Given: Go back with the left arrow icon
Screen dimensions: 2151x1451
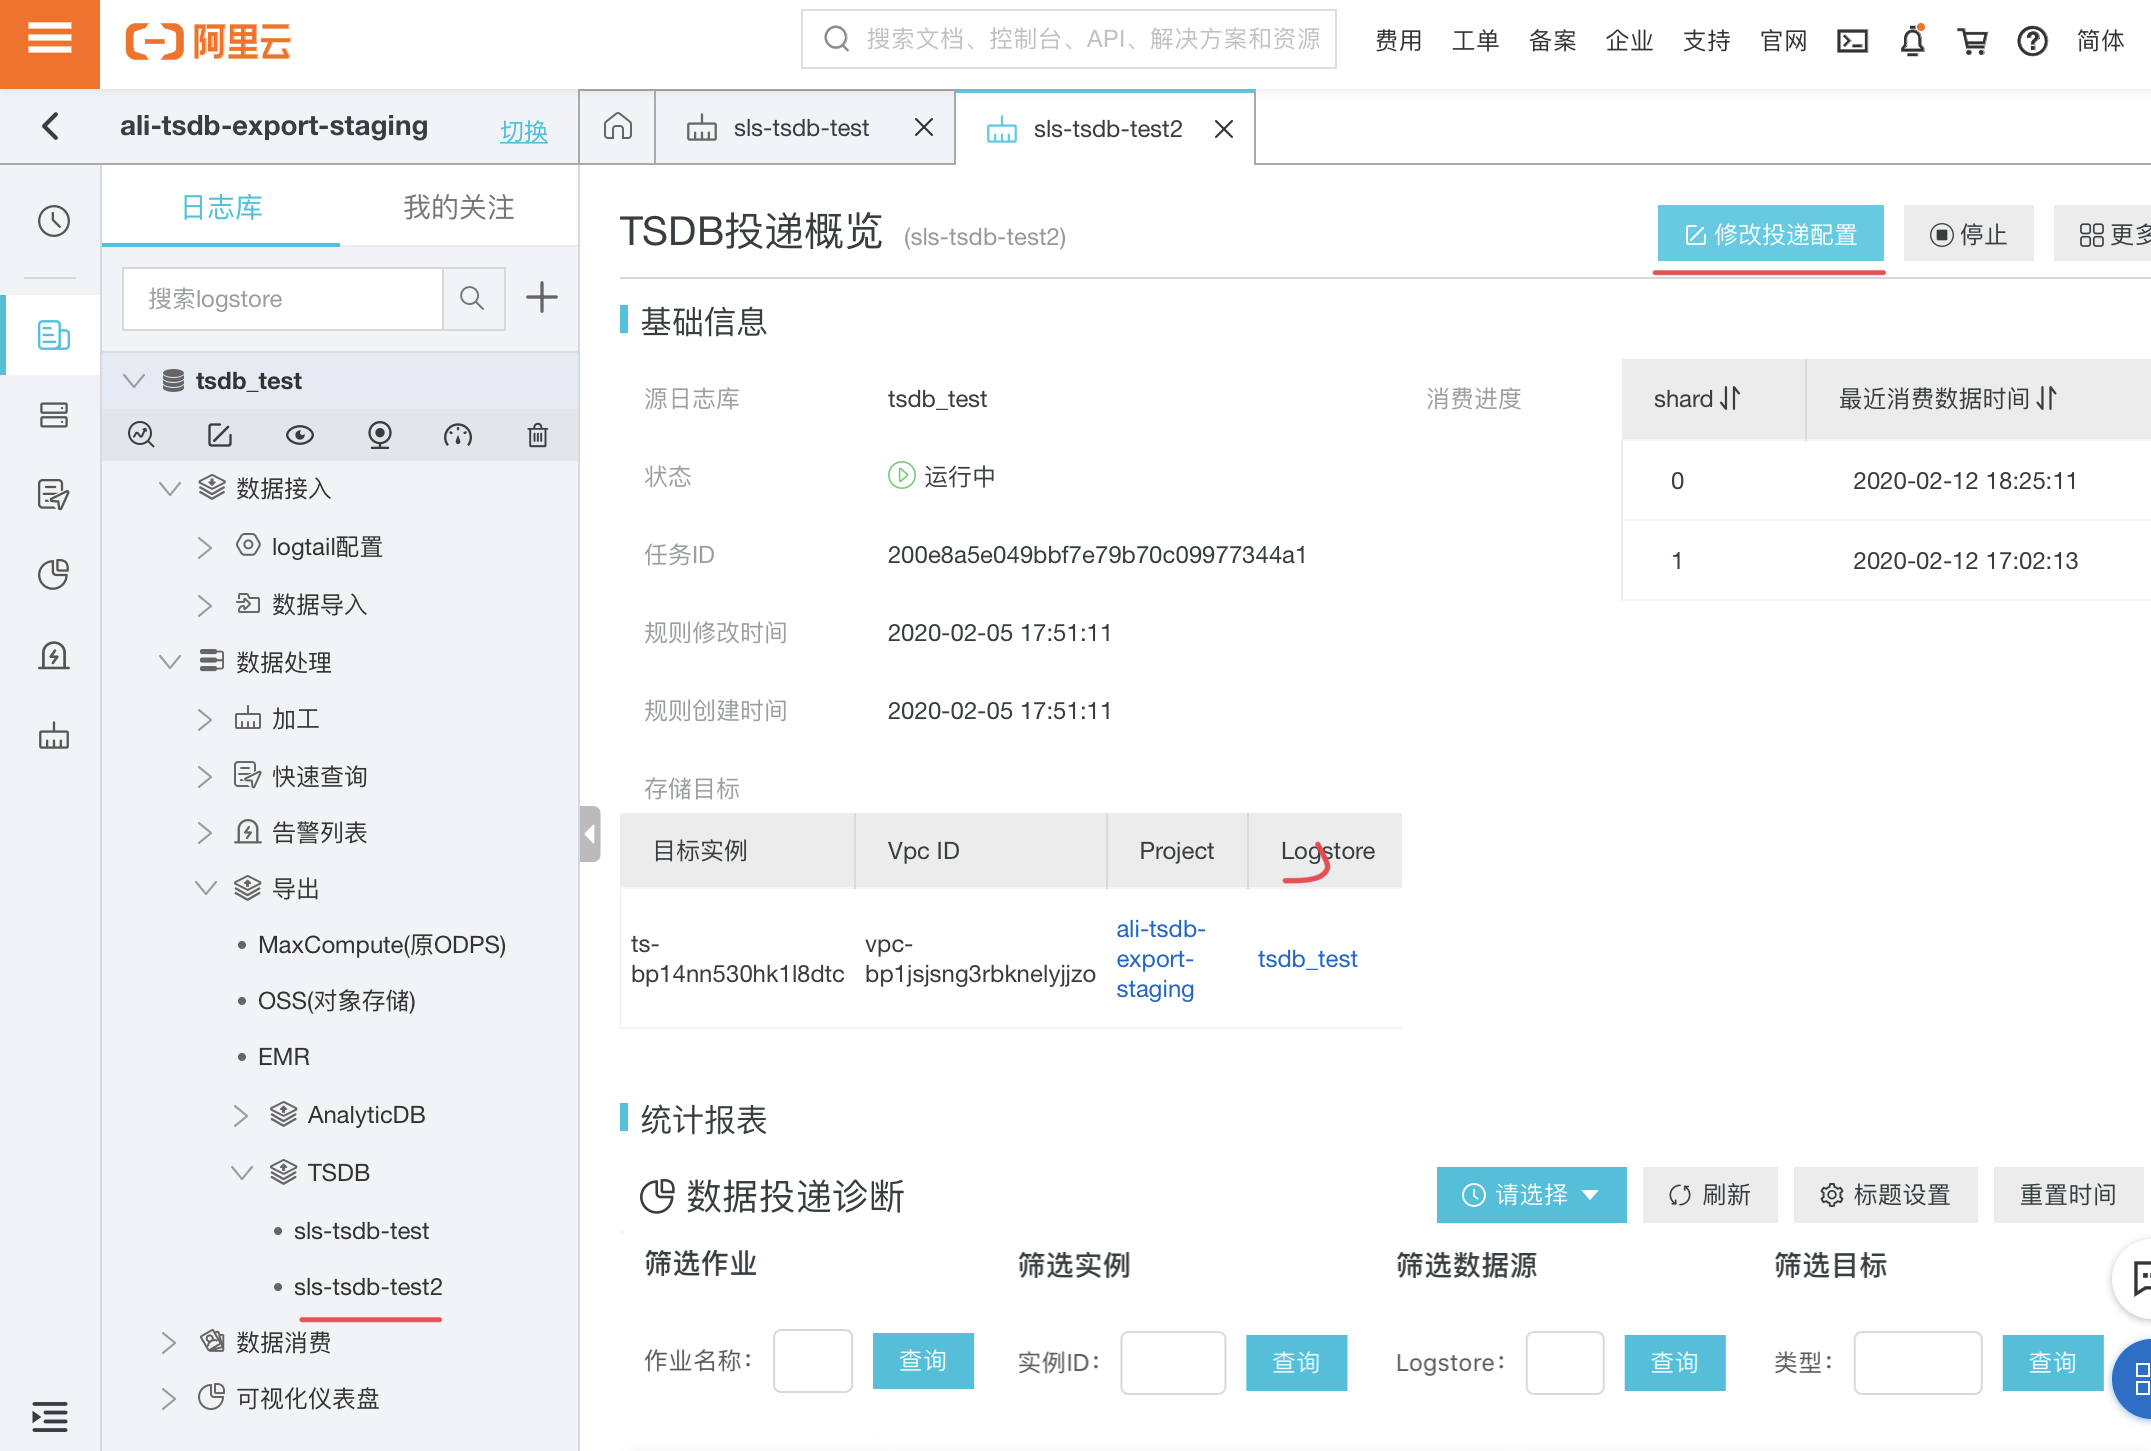Looking at the screenshot, I should pyautogui.click(x=51, y=126).
